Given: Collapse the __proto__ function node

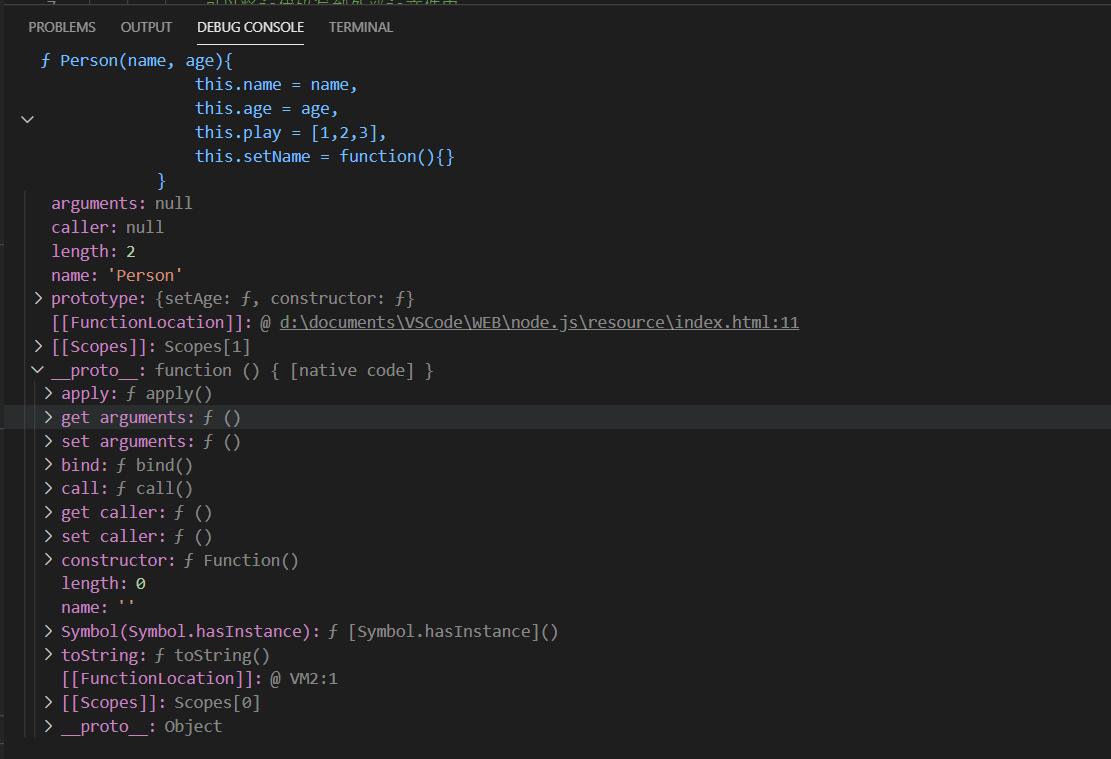Looking at the screenshot, I should tap(38, 370).
